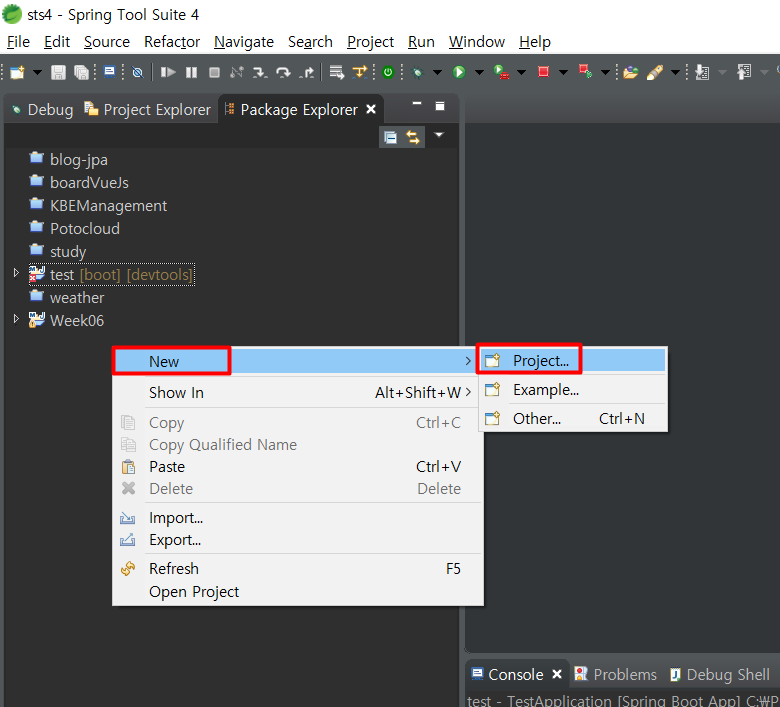This screenshot has width=780, height=707.
Task: Open the Edit menu
Action: coord(57,42)
